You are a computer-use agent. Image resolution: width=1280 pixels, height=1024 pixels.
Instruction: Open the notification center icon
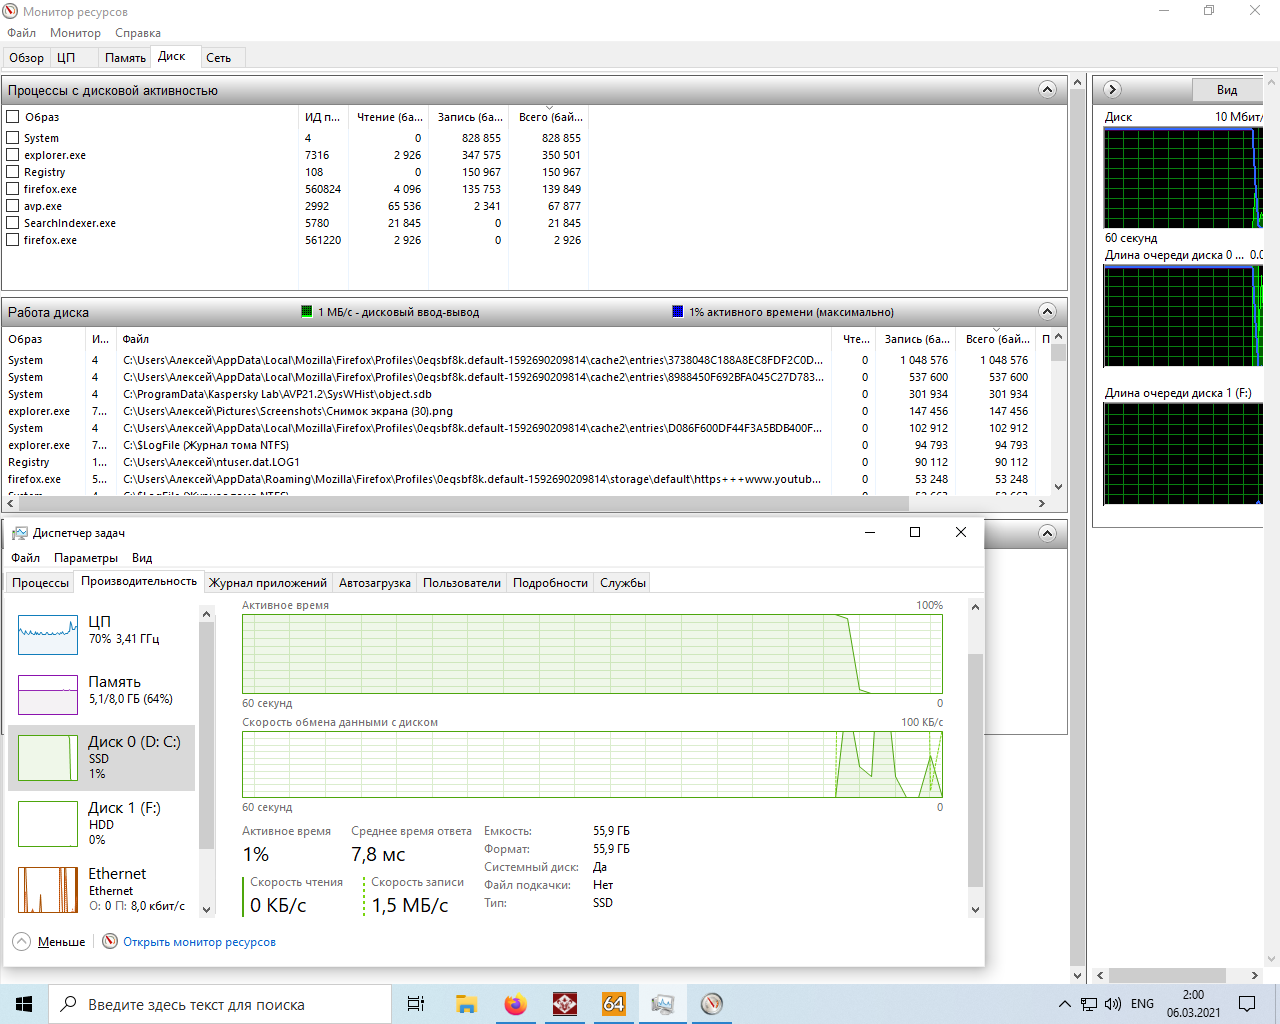[x=1247, y=1004]
